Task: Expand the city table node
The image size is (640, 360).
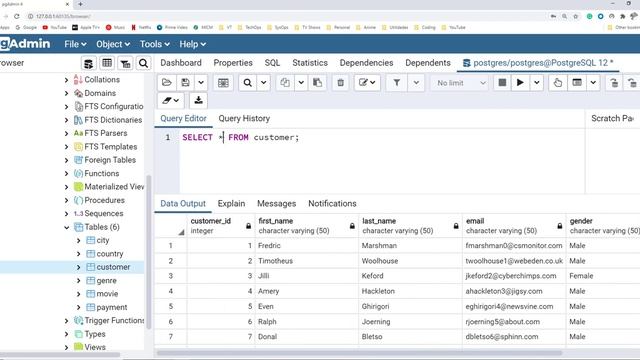Action: pyautogui.click(x=78, y=240)
